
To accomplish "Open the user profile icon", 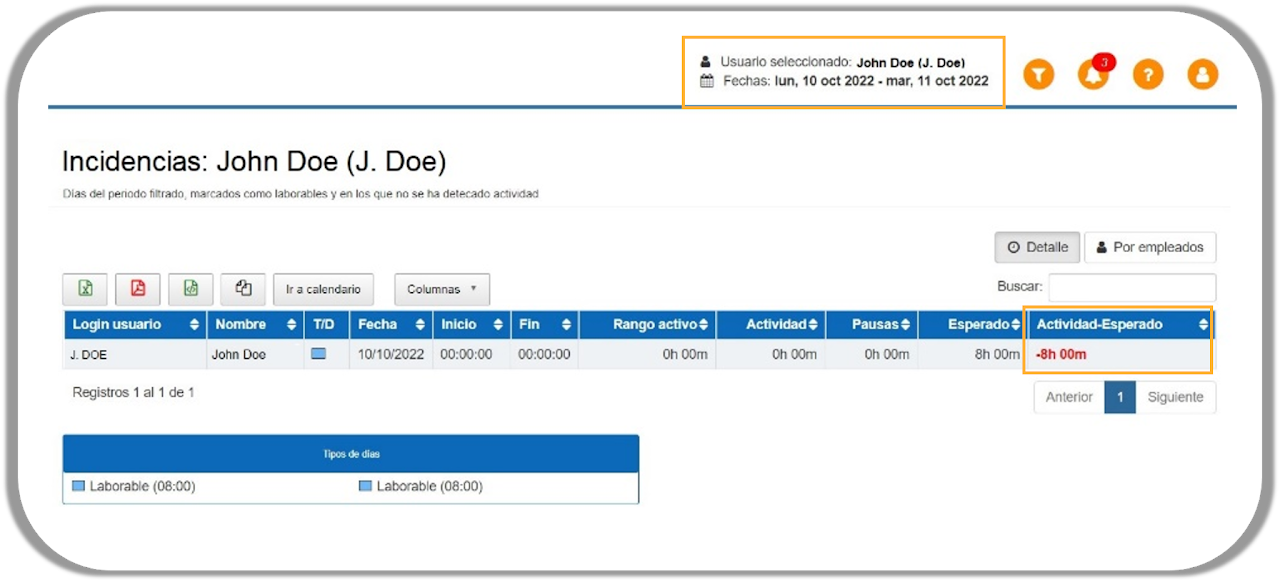I will coord(1202,74).
